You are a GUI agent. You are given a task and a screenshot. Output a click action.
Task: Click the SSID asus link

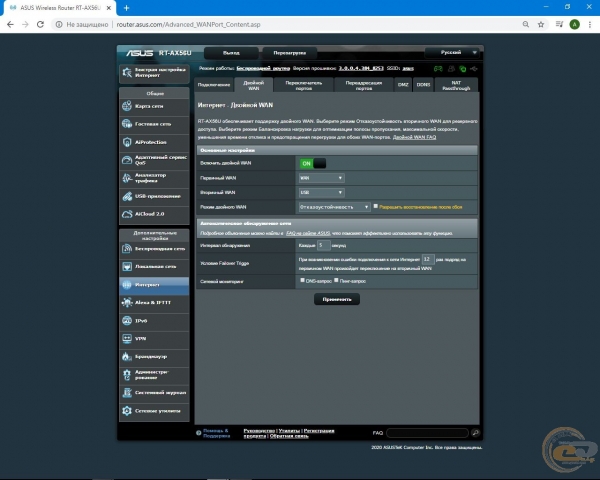(408, 68)
